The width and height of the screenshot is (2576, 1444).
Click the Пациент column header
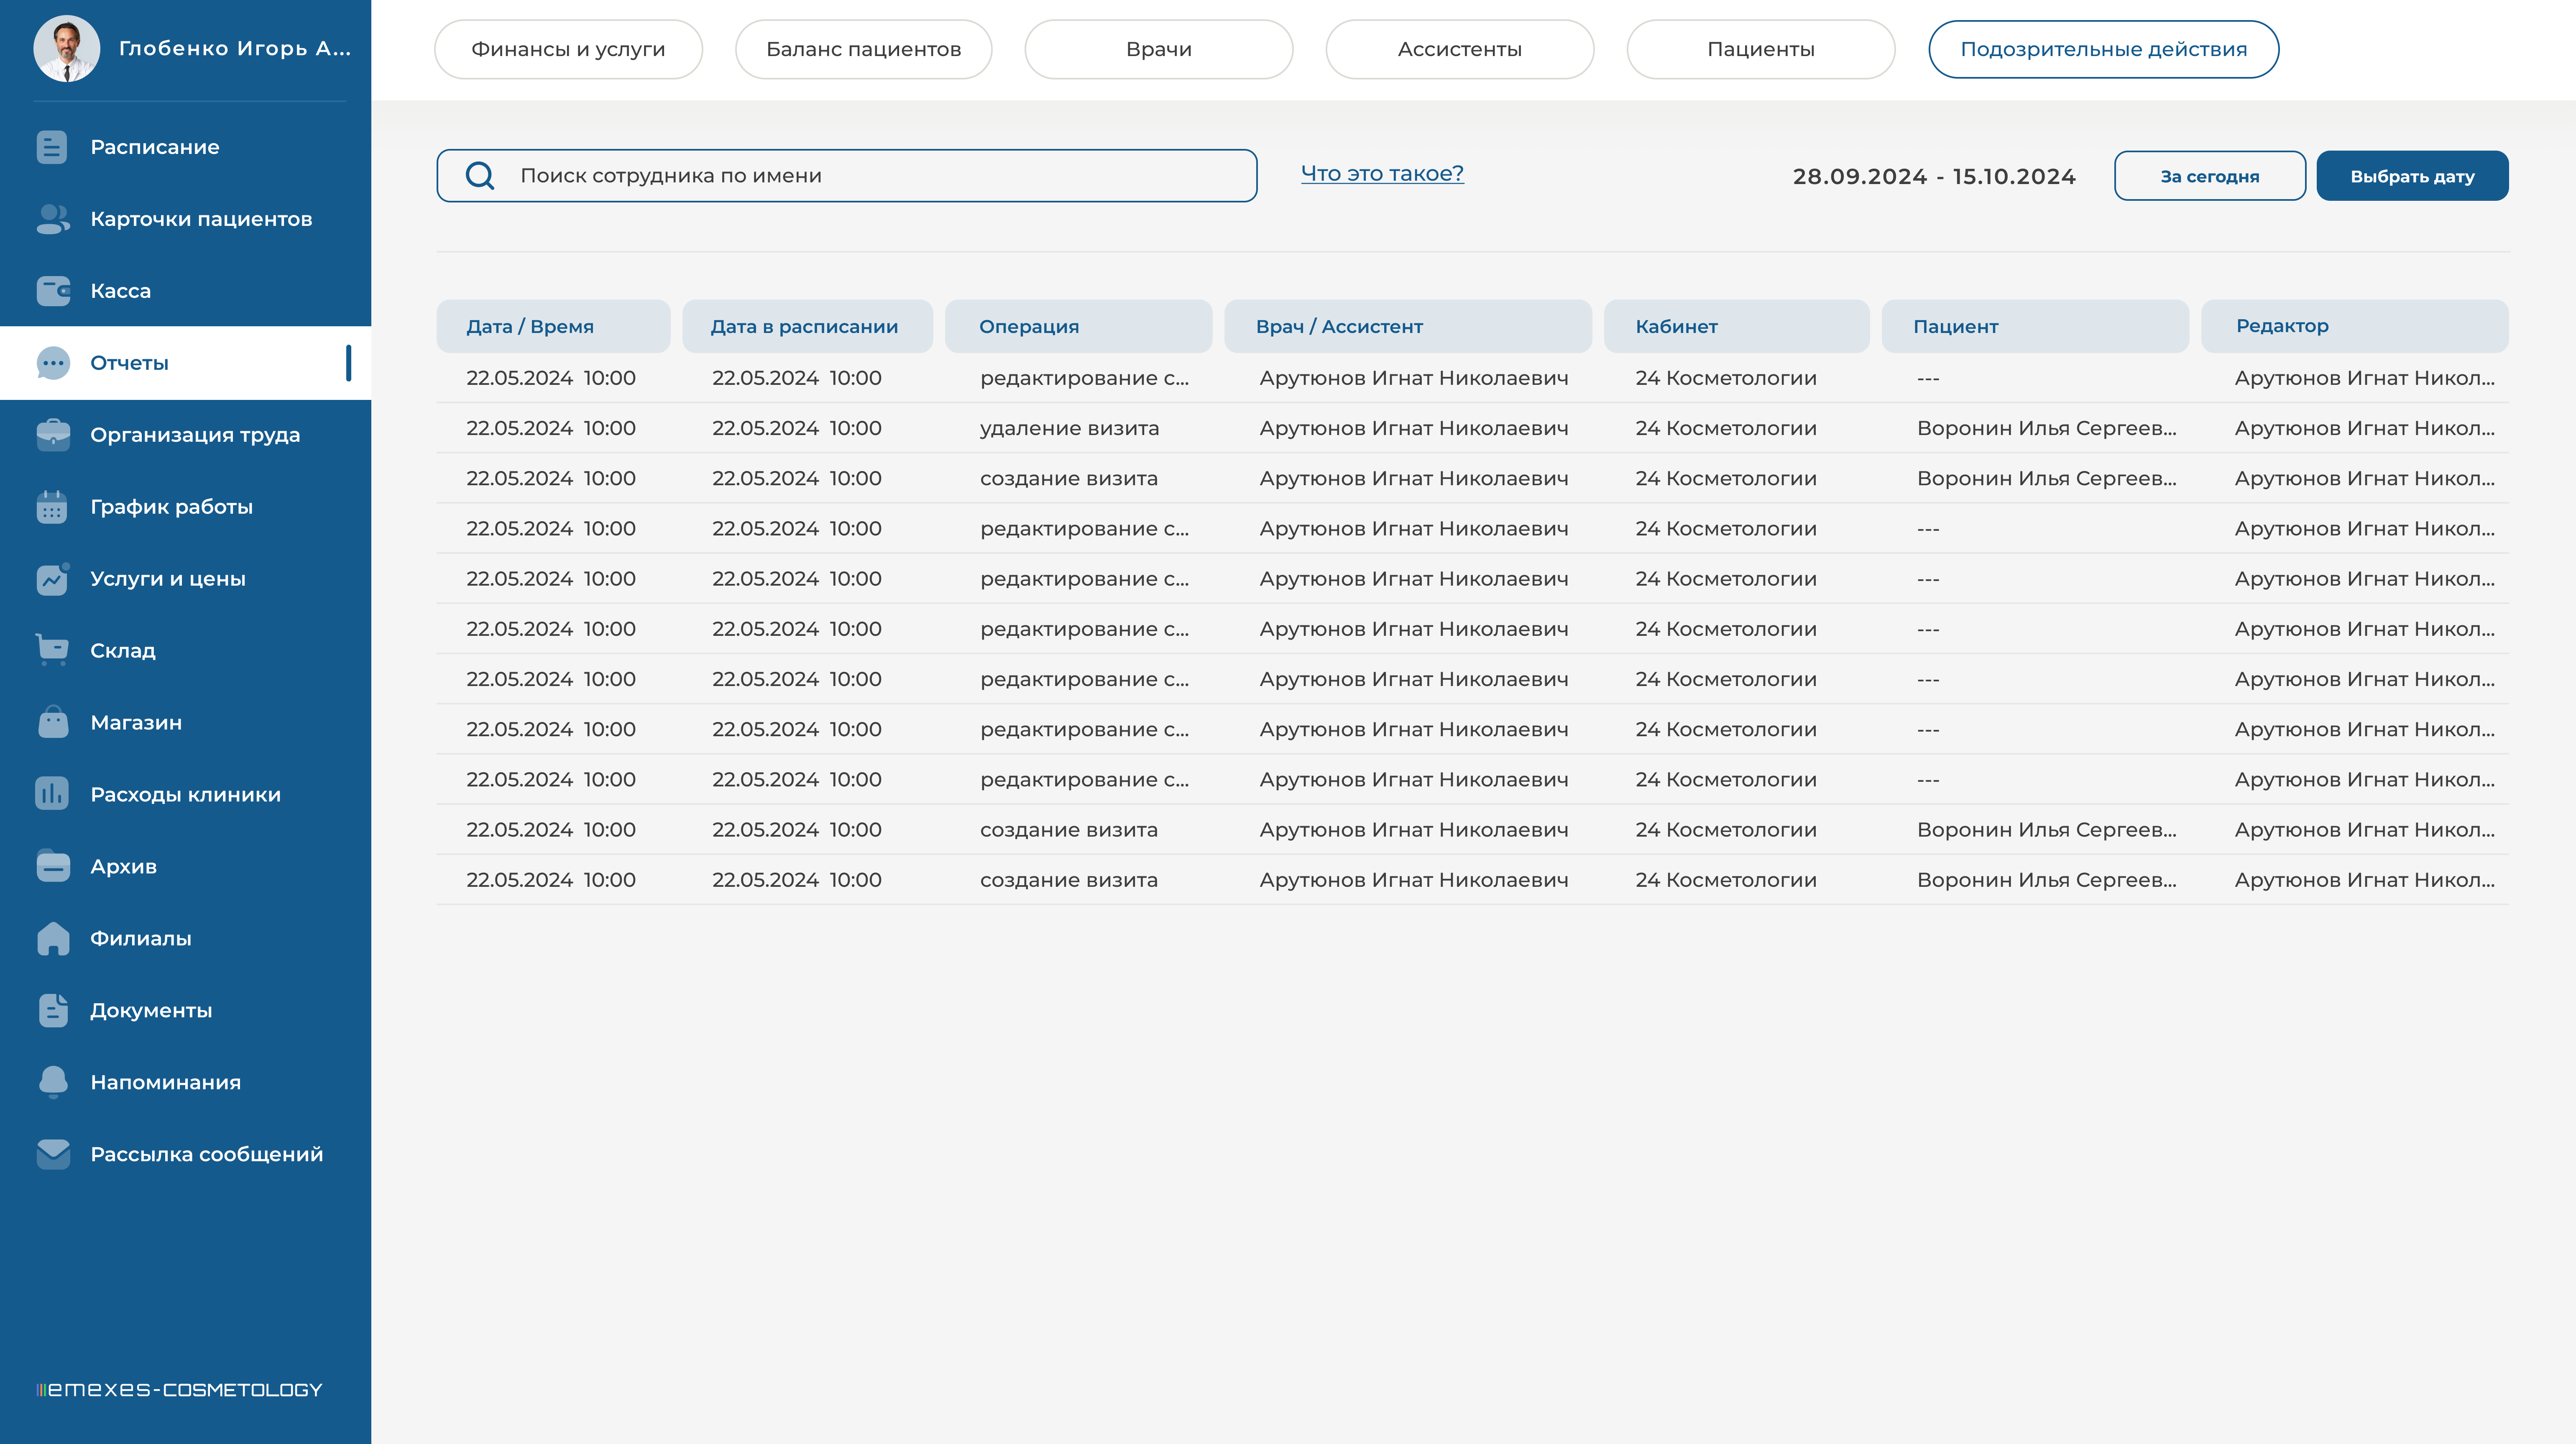click(2035, 326)
